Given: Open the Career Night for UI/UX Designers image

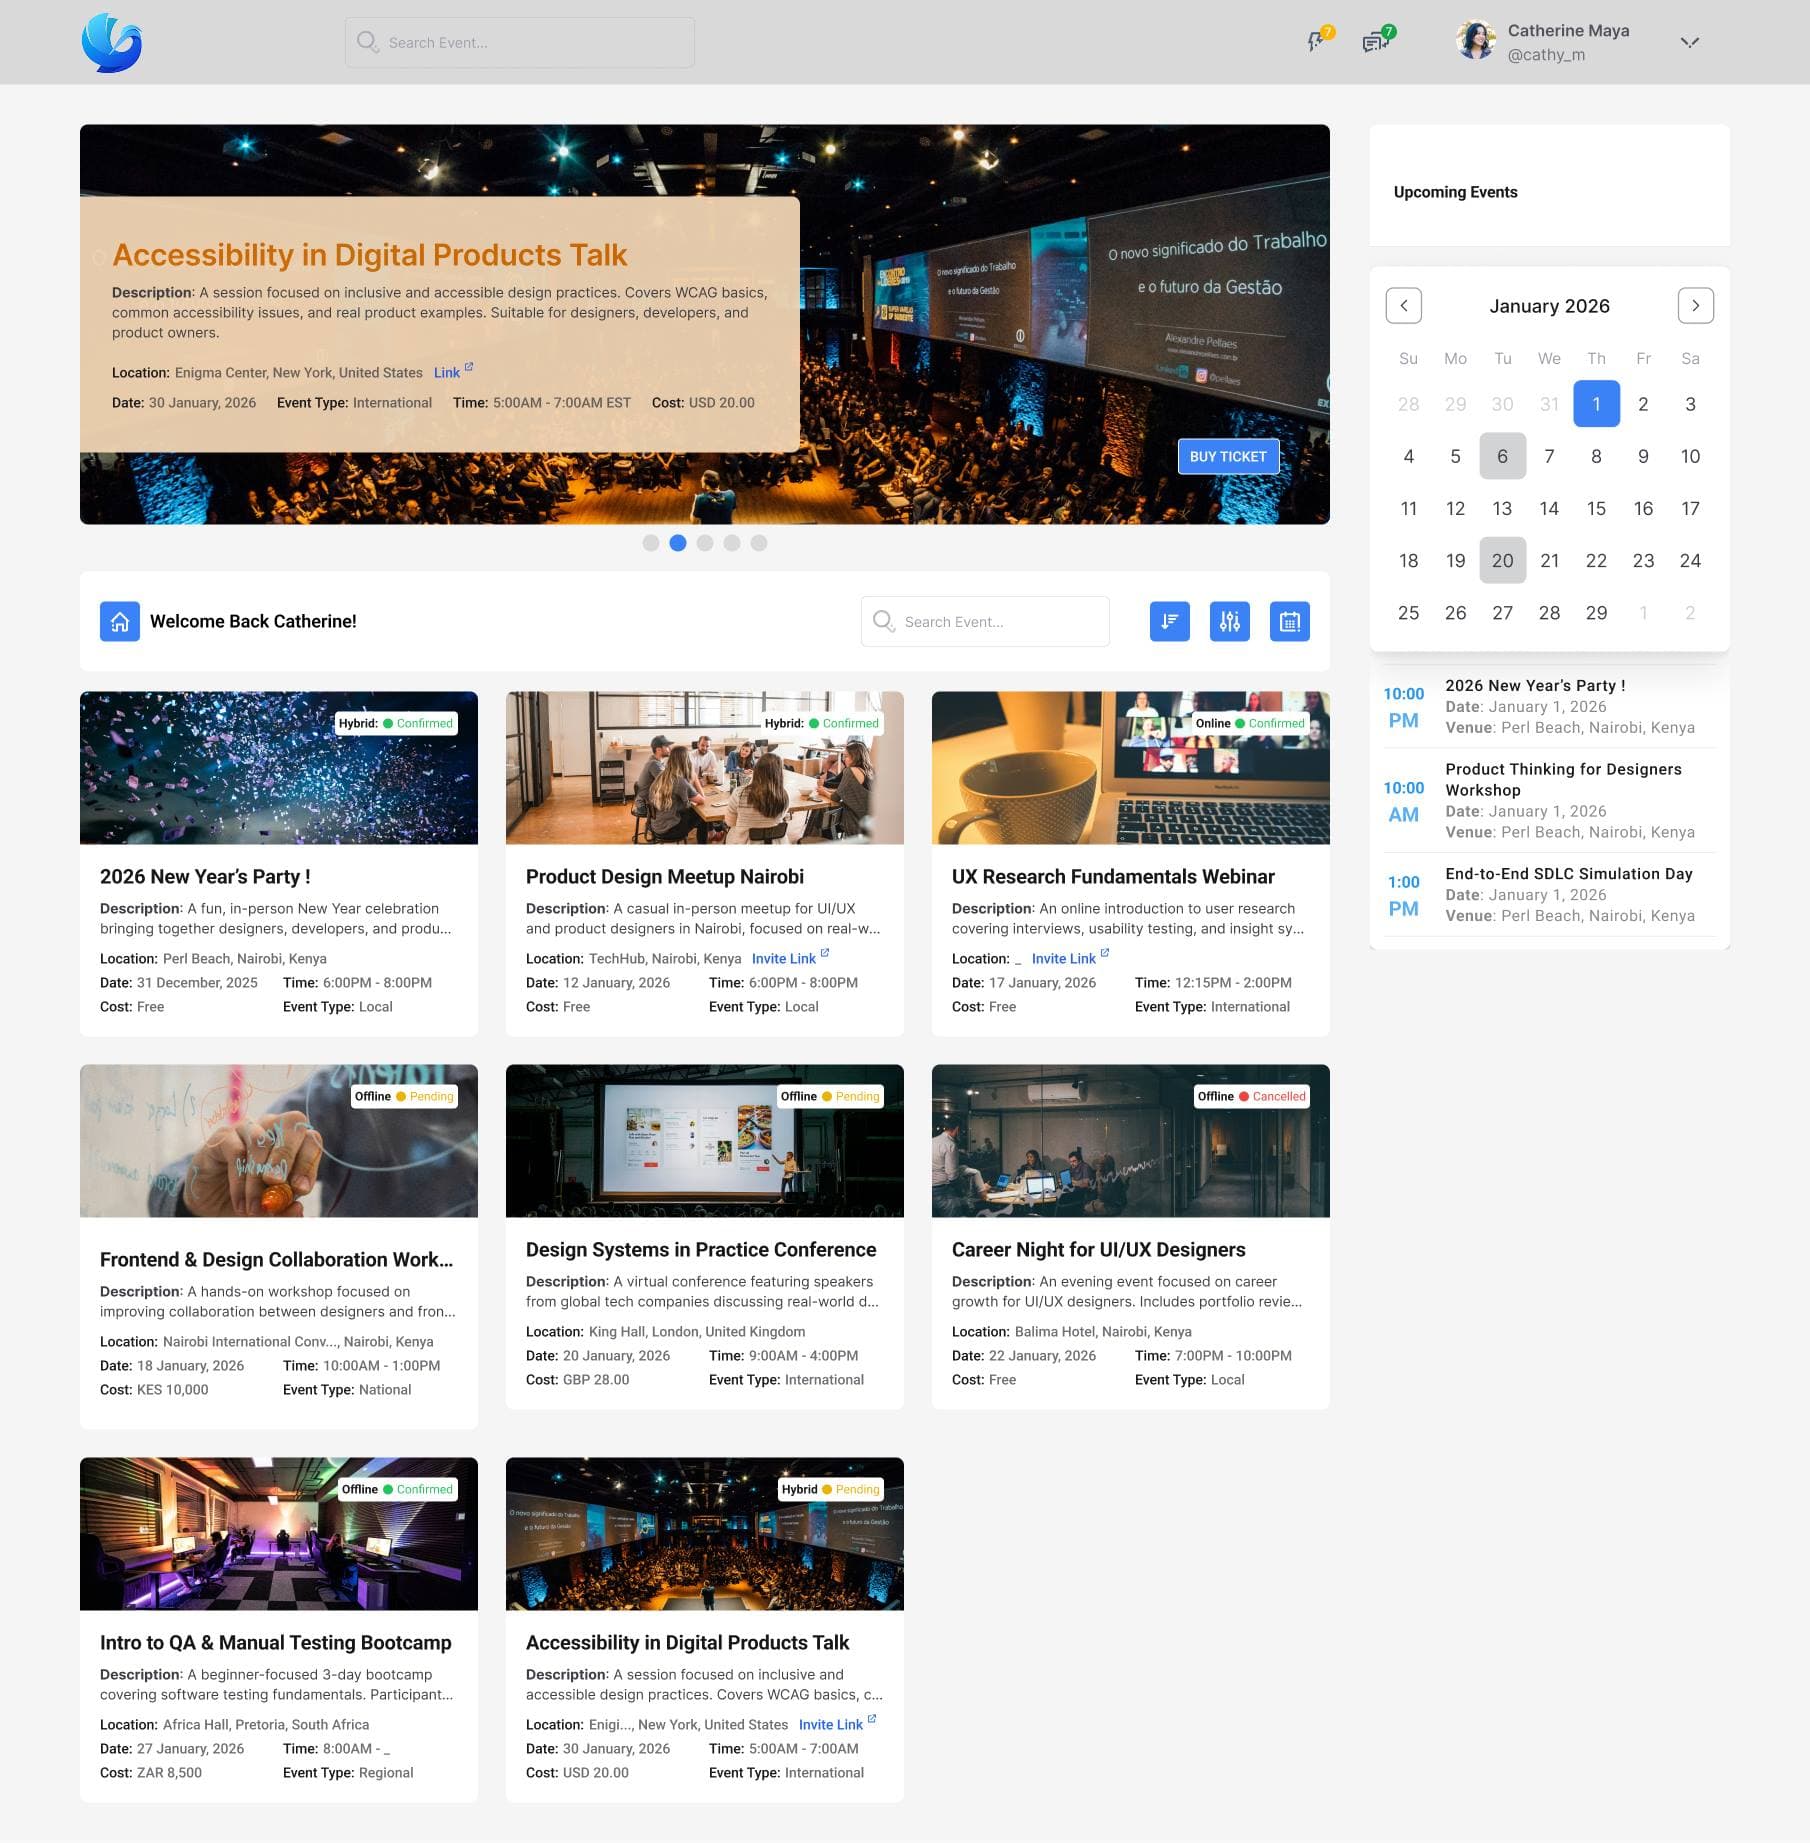Looking at the screenshot, I should point(1131,1141).
